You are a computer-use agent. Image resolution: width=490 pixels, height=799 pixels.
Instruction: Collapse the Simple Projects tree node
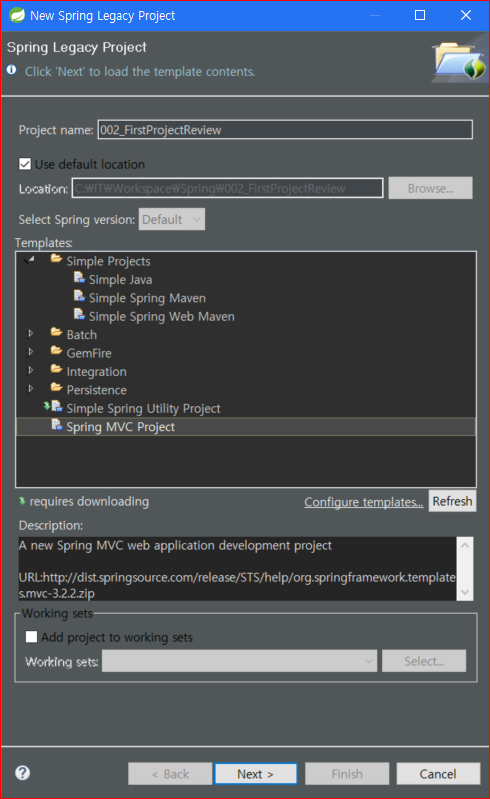(x=30, y=260)
